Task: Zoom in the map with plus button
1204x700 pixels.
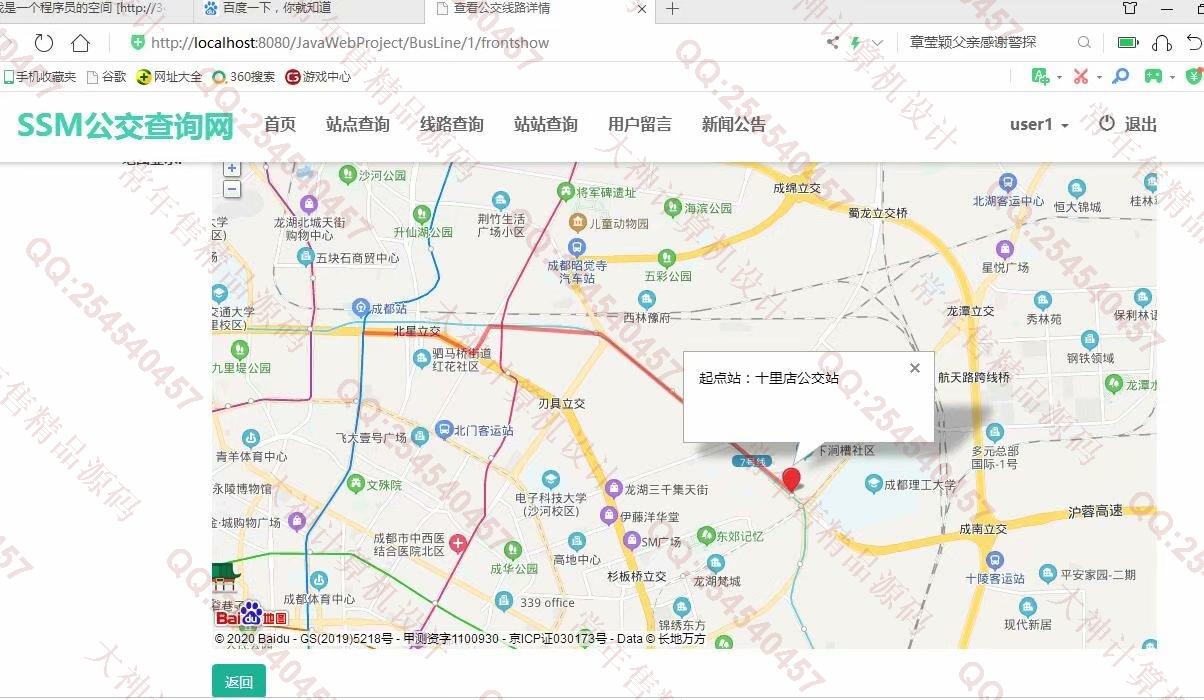Action: pos(231,168)
